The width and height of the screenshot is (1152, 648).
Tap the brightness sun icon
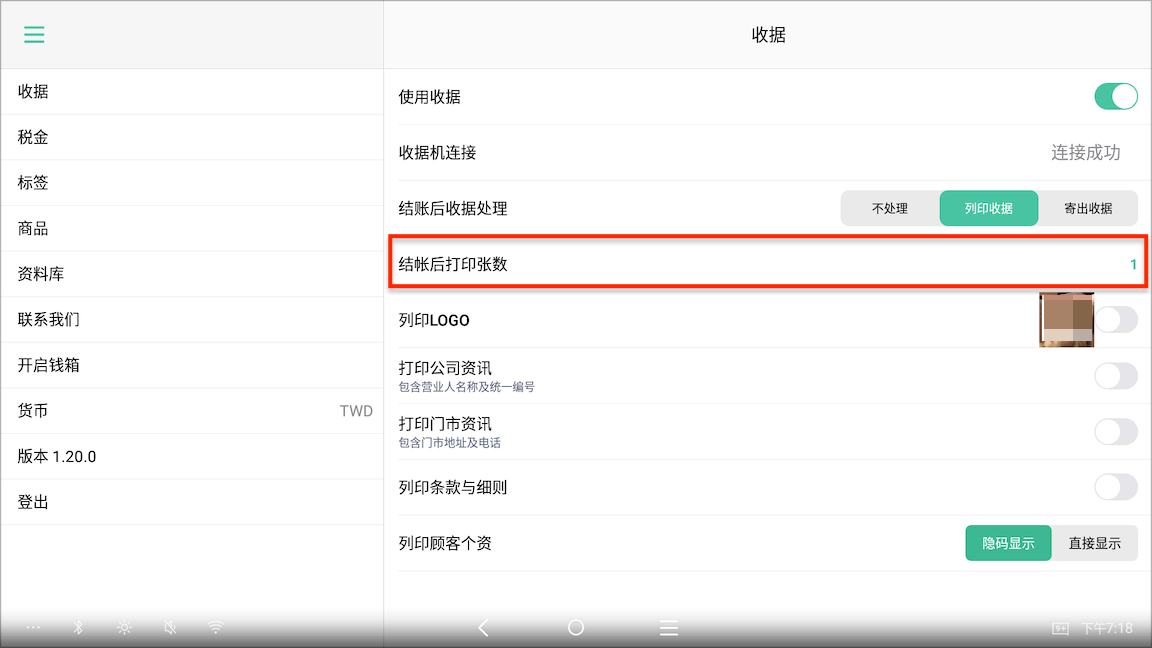click(x=124, y=627)
